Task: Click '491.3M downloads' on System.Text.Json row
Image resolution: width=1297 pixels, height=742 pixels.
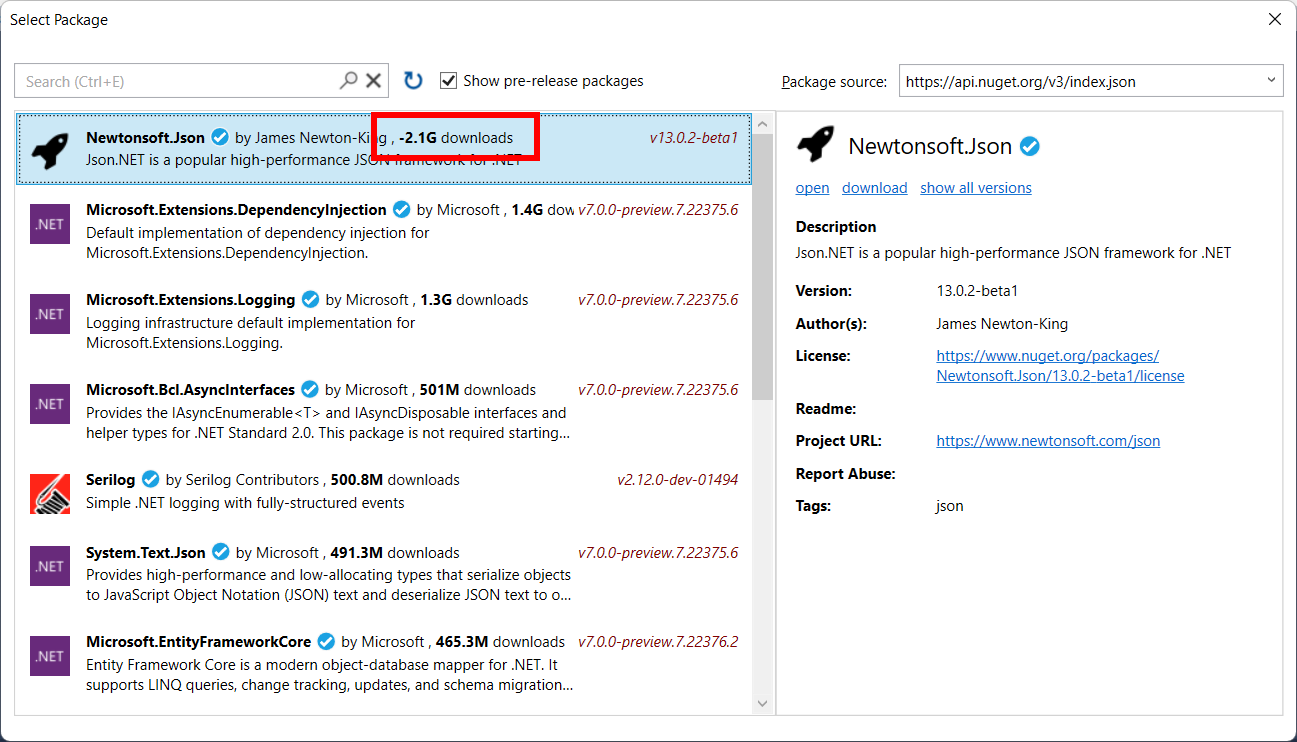Action: tap(393, 552)
